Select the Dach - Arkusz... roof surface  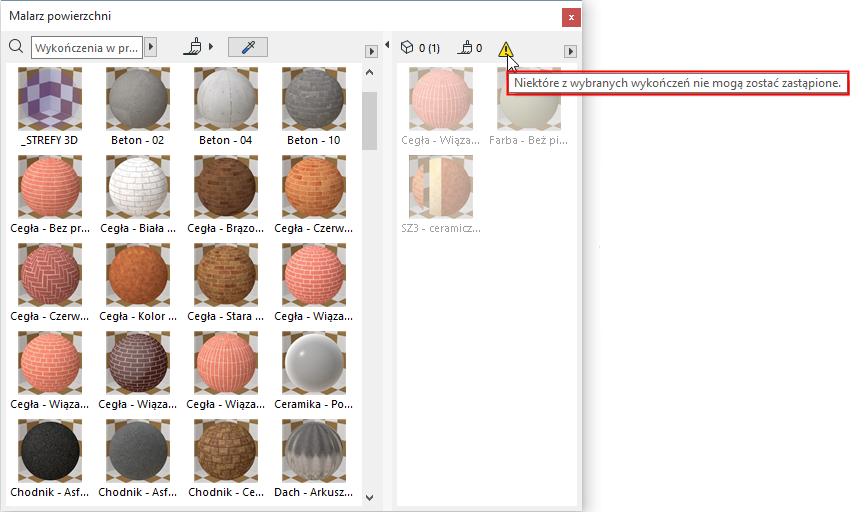point(314,451)
